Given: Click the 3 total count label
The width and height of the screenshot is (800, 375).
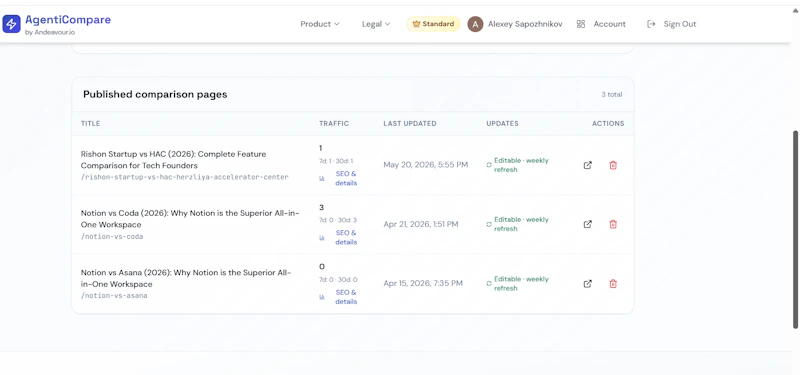Looking at the screenshot, I should coord(612,94).
